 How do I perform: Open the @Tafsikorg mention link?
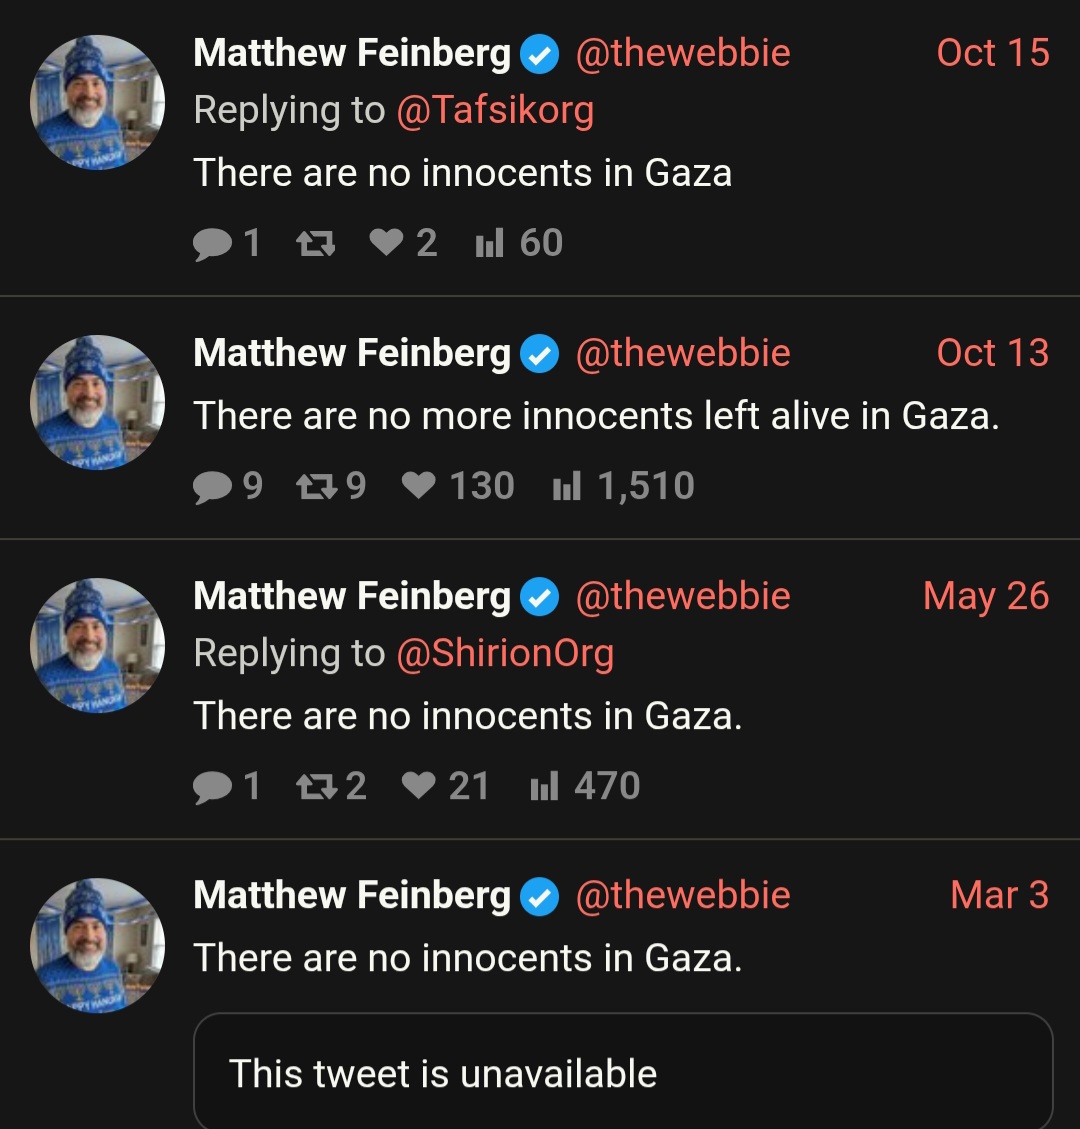pyautogui.click(x=495, y=111)
